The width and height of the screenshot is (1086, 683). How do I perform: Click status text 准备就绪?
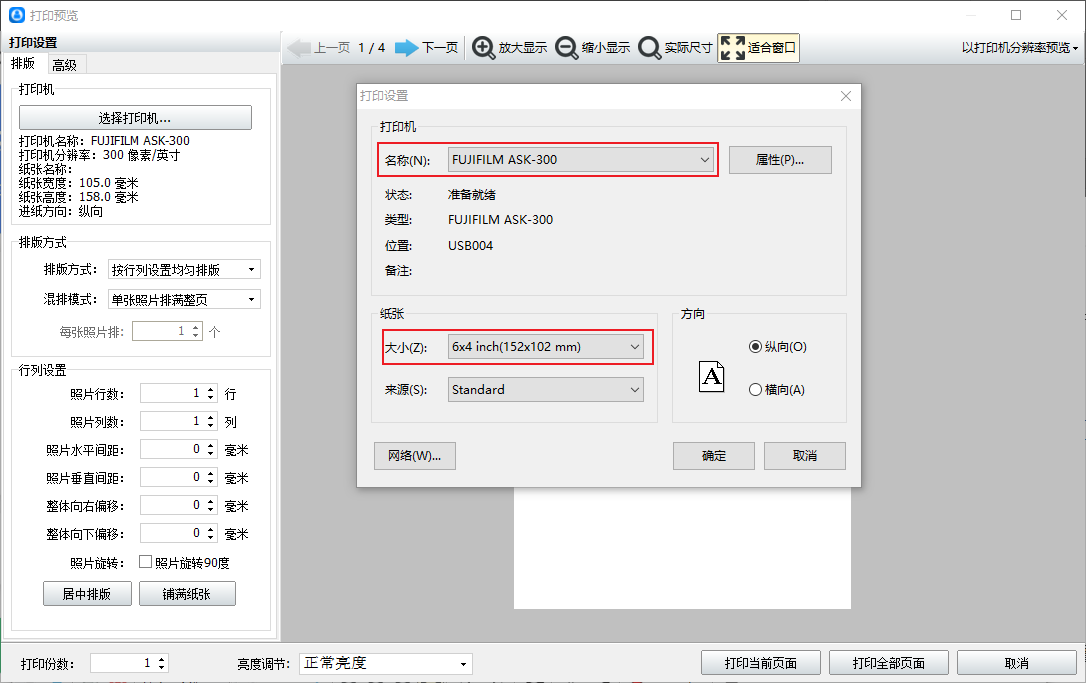(472, 195)
